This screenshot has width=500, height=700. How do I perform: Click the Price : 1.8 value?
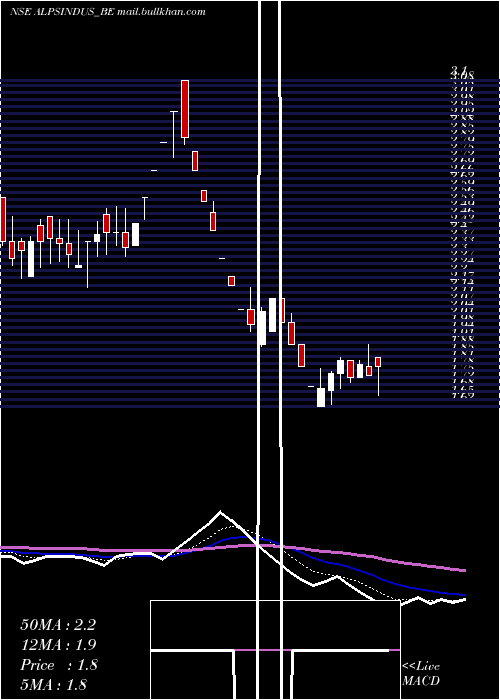[x=59, y=665]
